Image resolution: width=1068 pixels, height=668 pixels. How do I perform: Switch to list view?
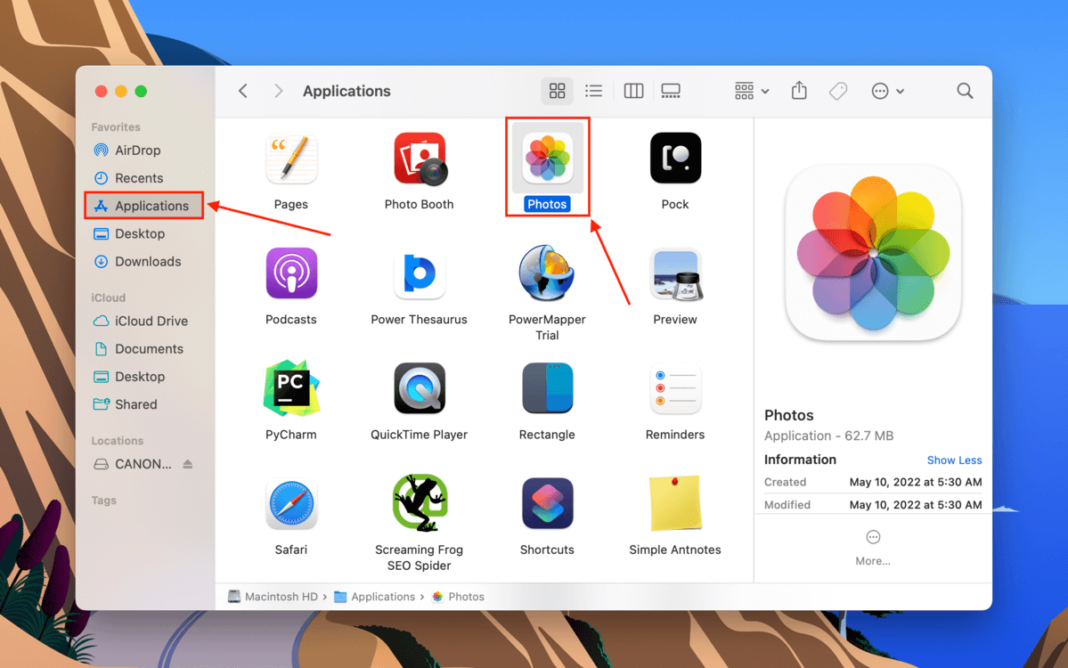coord(594,90)
